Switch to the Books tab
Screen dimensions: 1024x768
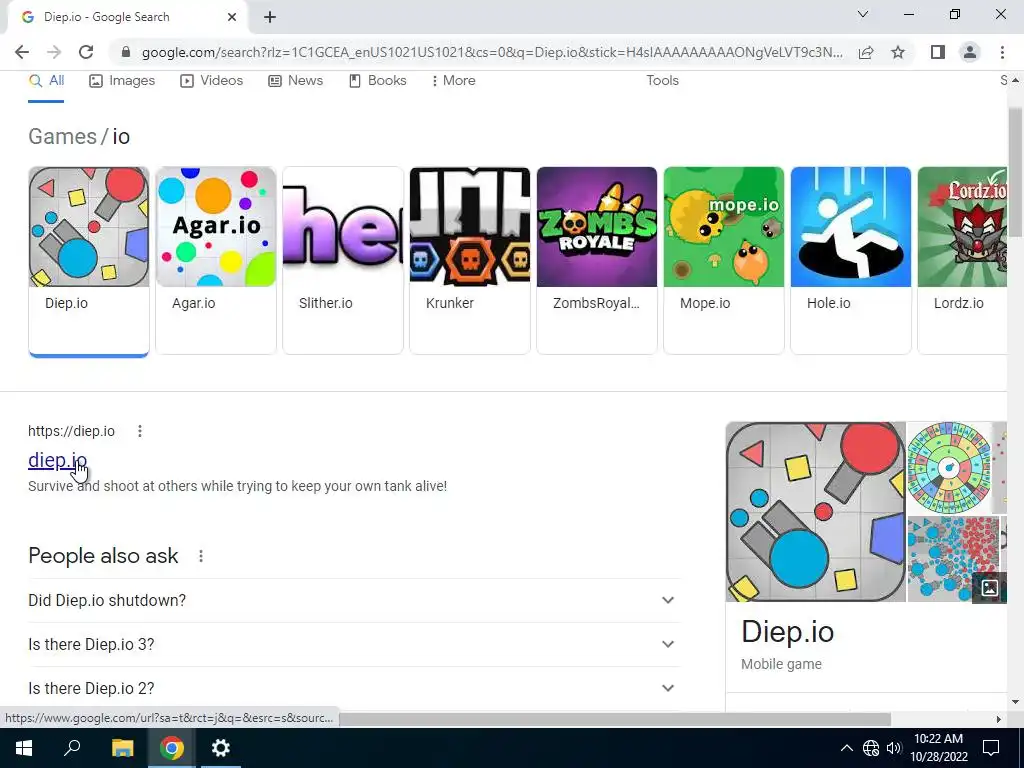pyautogui.click(x=377, y=80)
